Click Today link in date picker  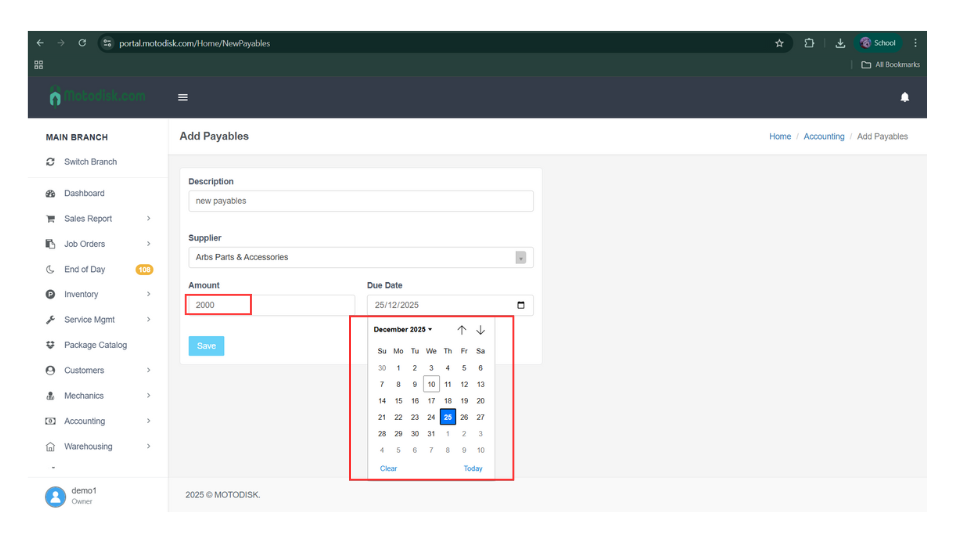[473, 468]
